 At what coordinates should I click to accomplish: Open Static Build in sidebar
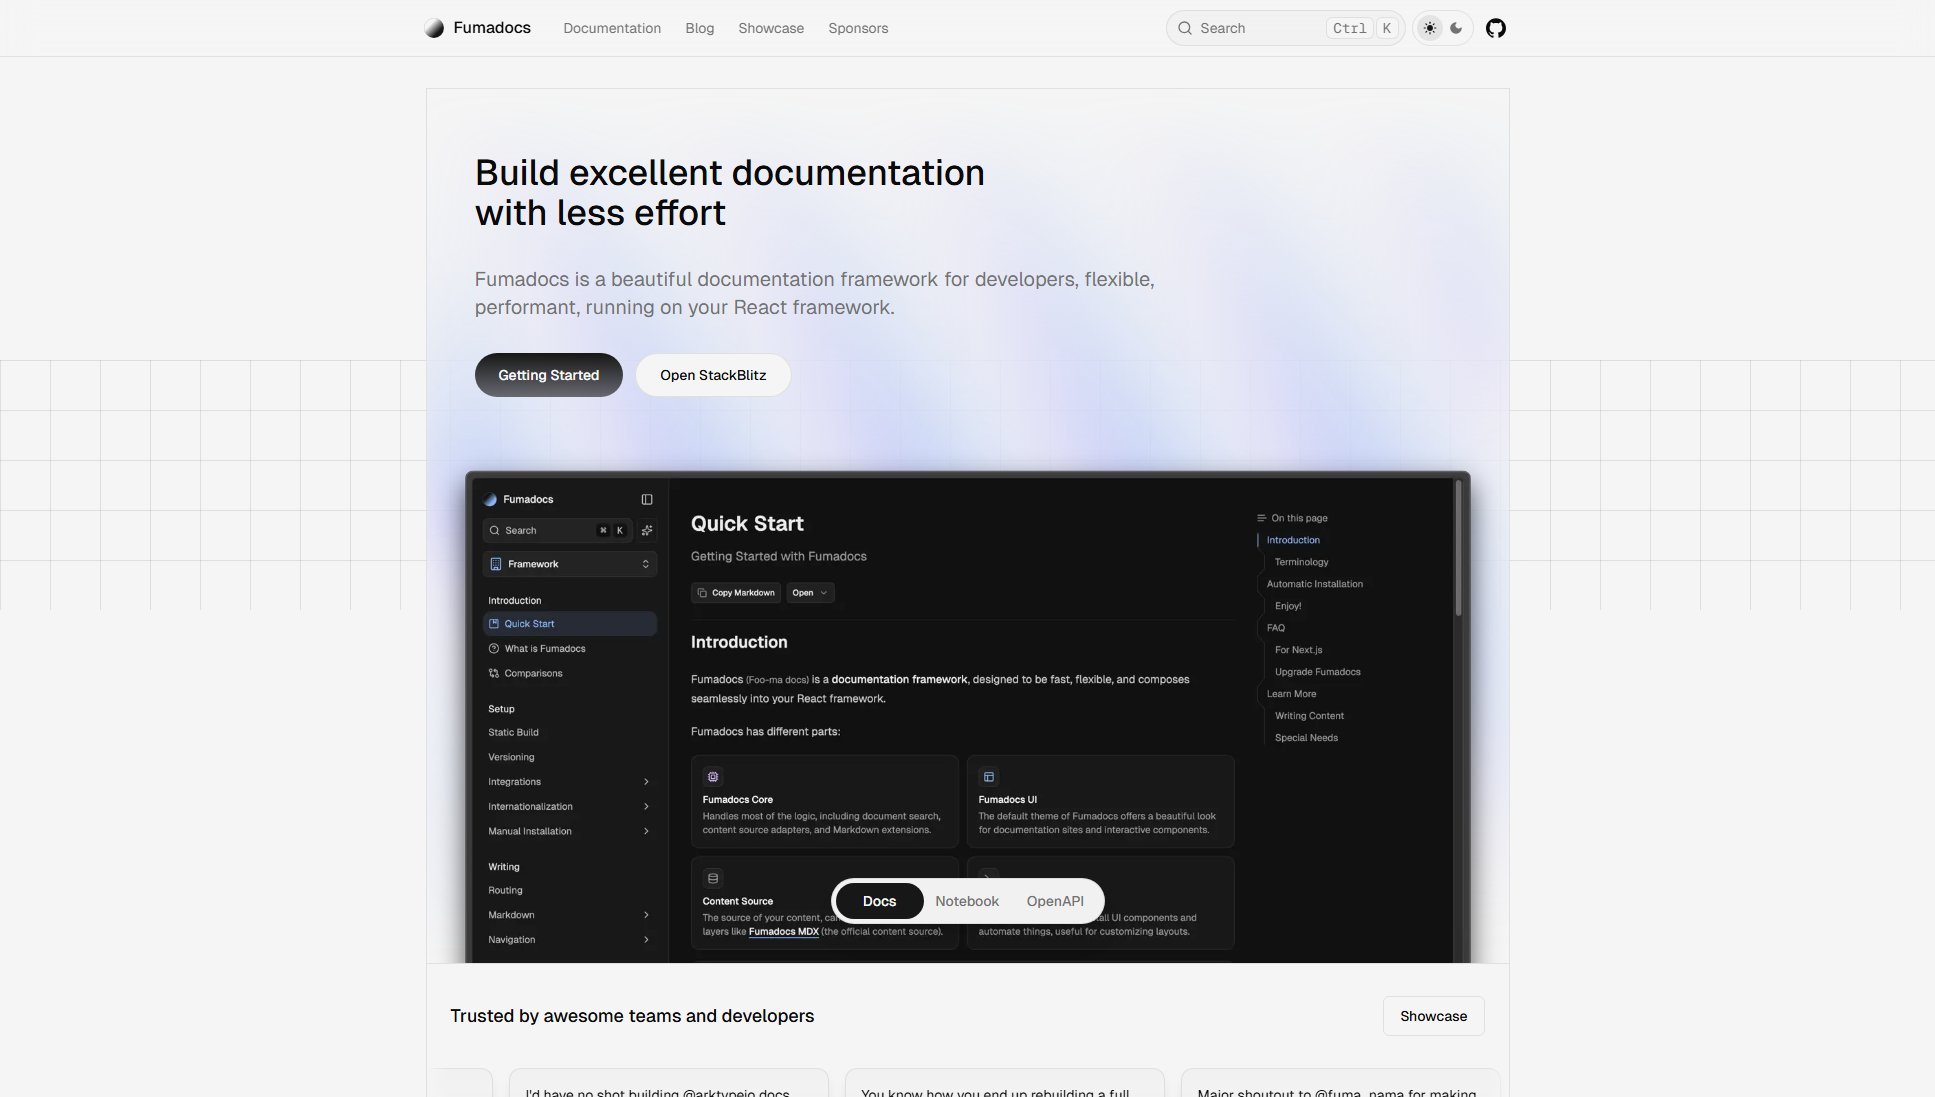[x=513, y=732]
